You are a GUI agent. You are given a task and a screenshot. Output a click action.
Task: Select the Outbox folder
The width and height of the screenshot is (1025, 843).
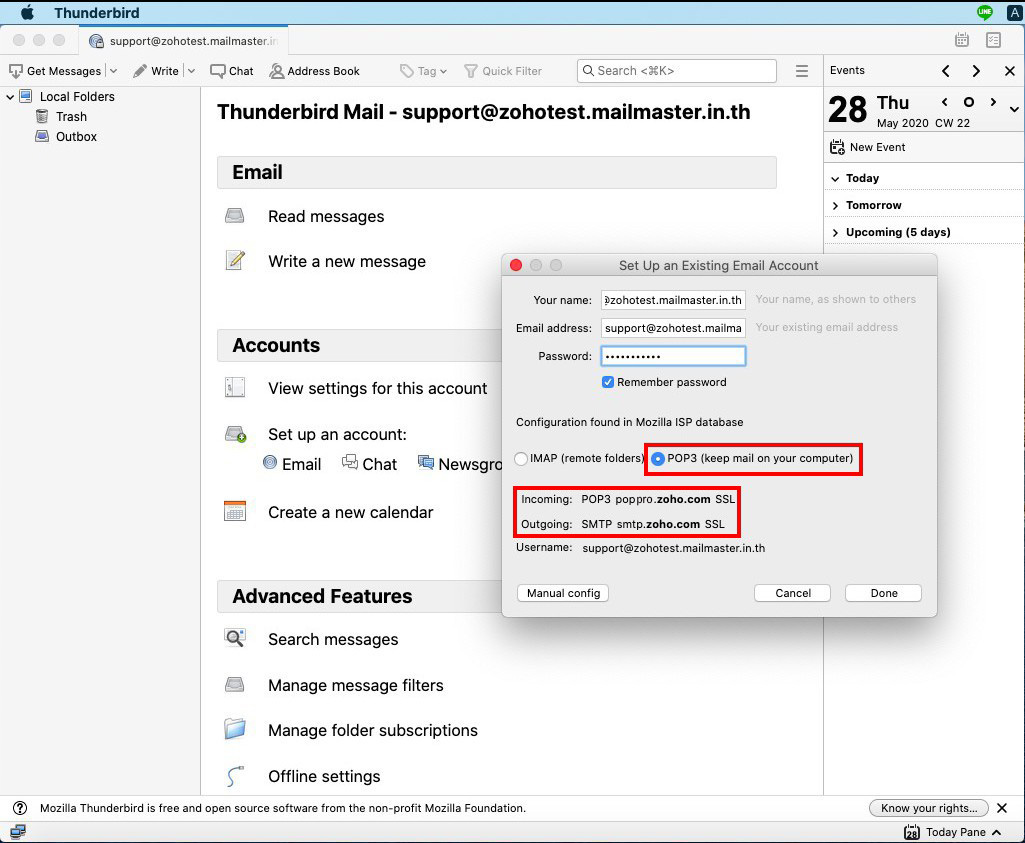(67, 137)
